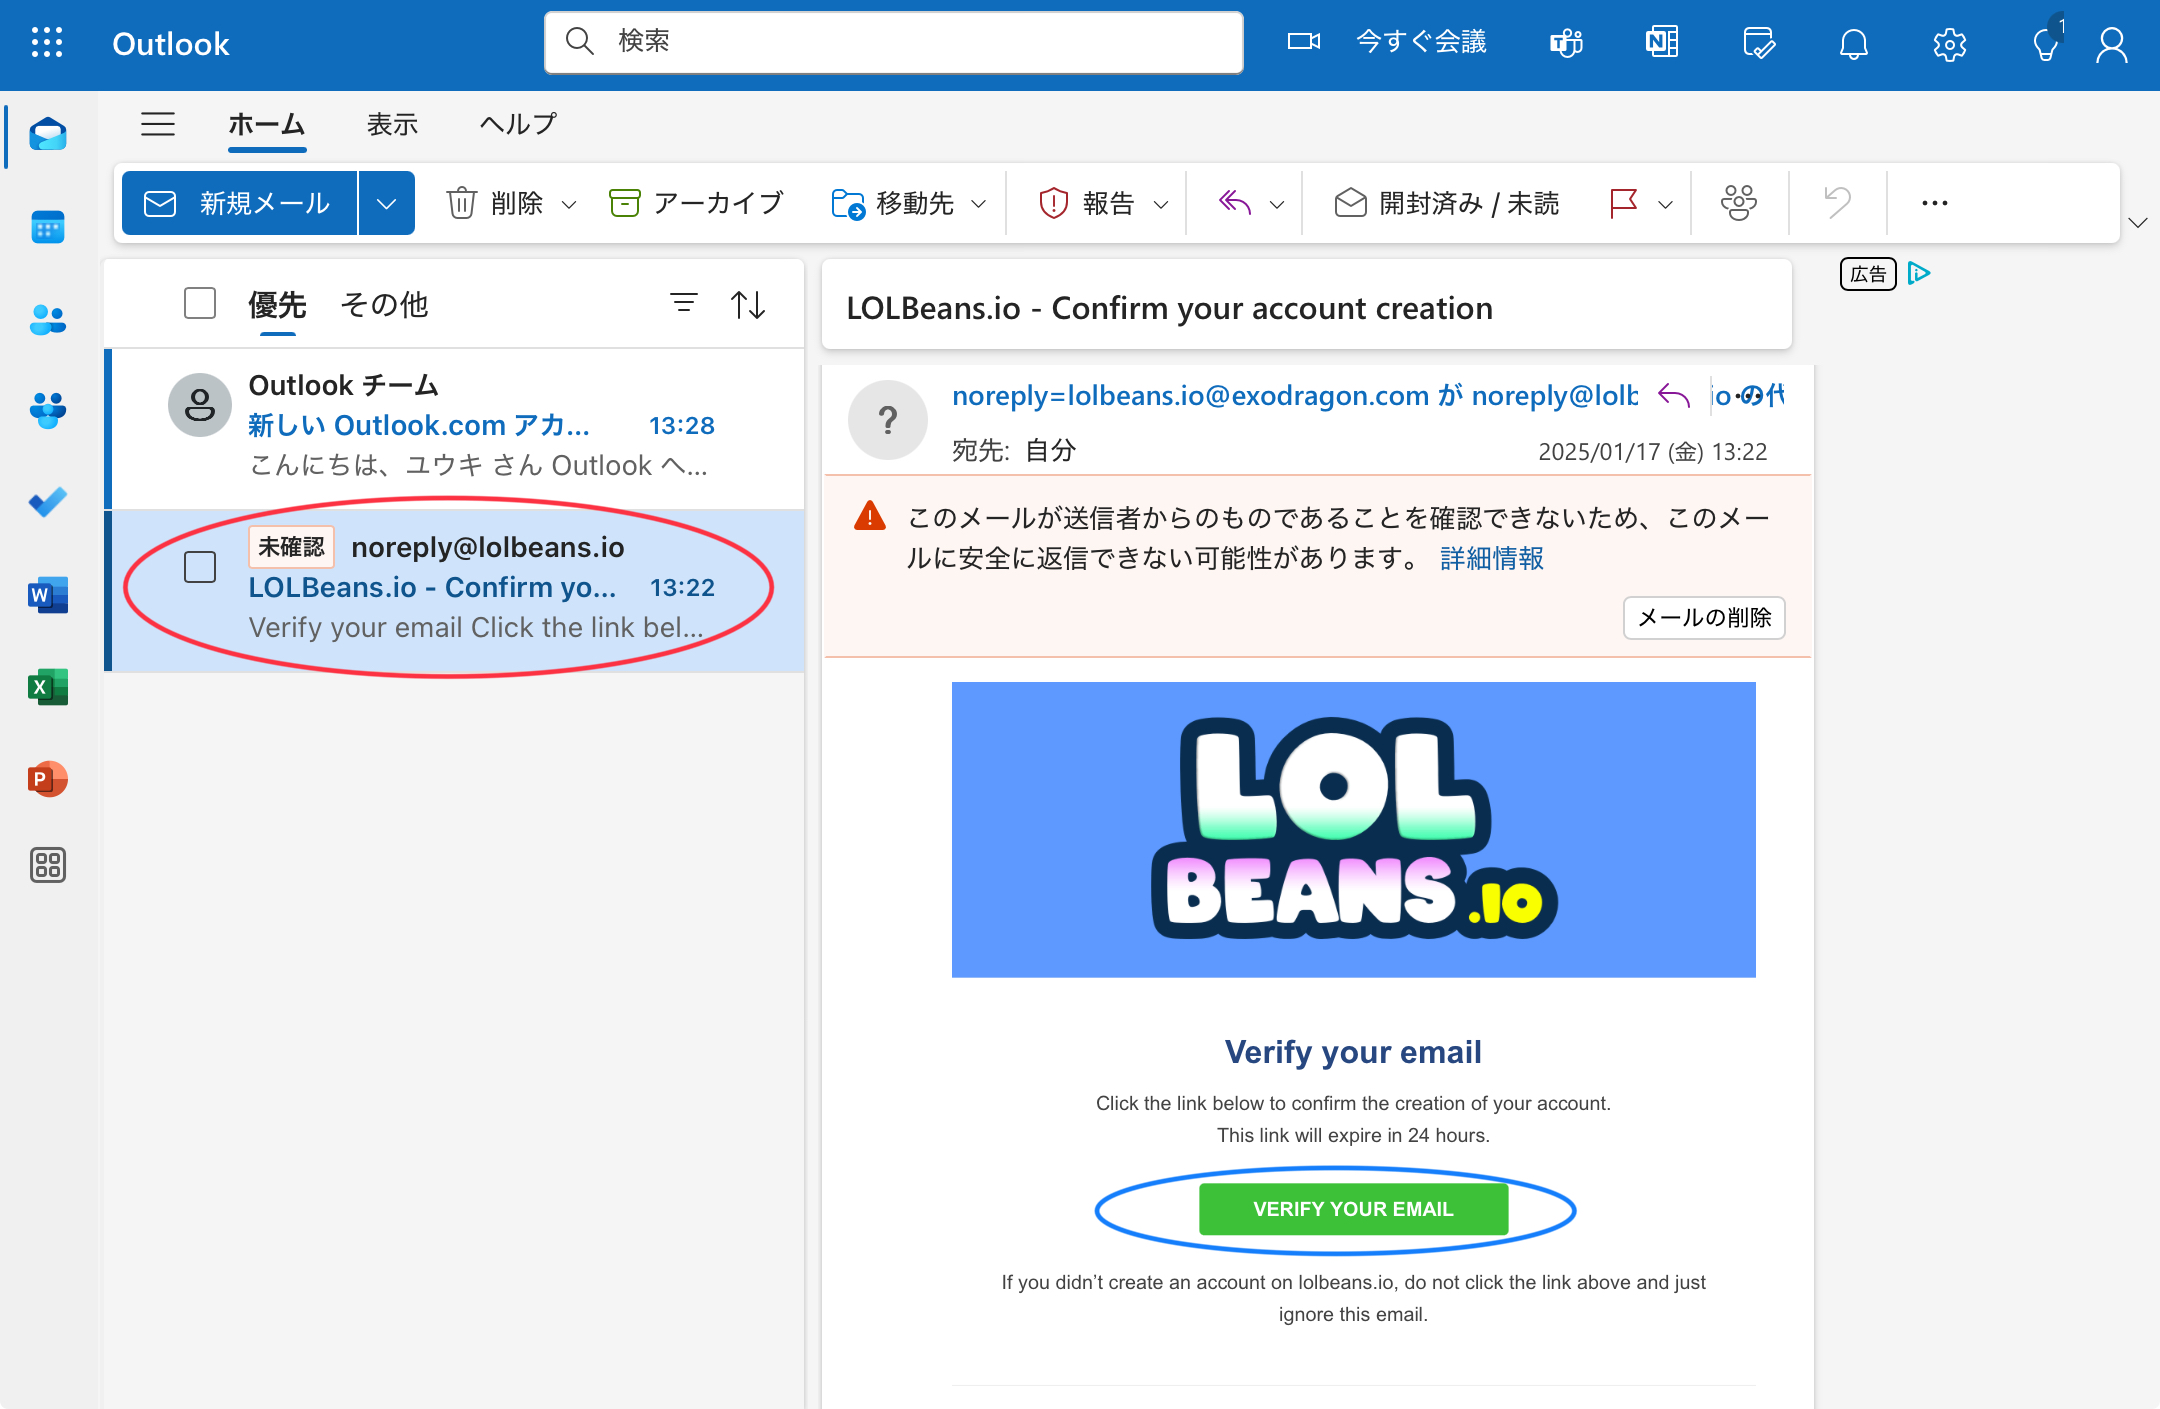Select the 優先 inbox tab
2160x1409 pixels.
click(x=277, y=304)
